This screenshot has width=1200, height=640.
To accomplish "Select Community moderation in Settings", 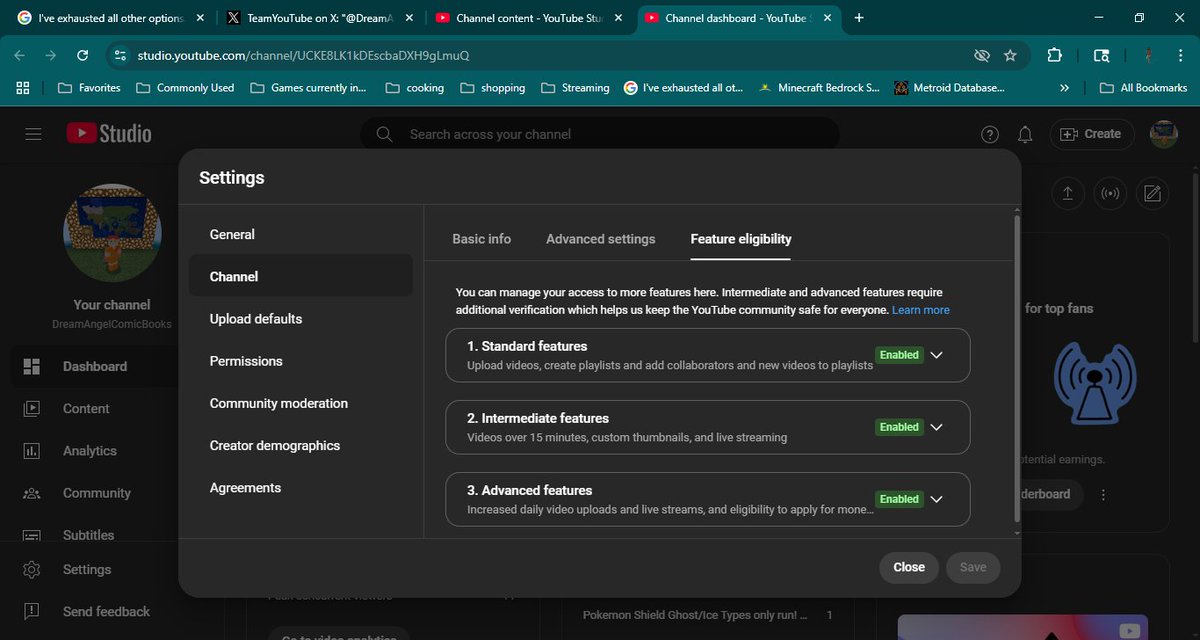I will click(300, 403).
